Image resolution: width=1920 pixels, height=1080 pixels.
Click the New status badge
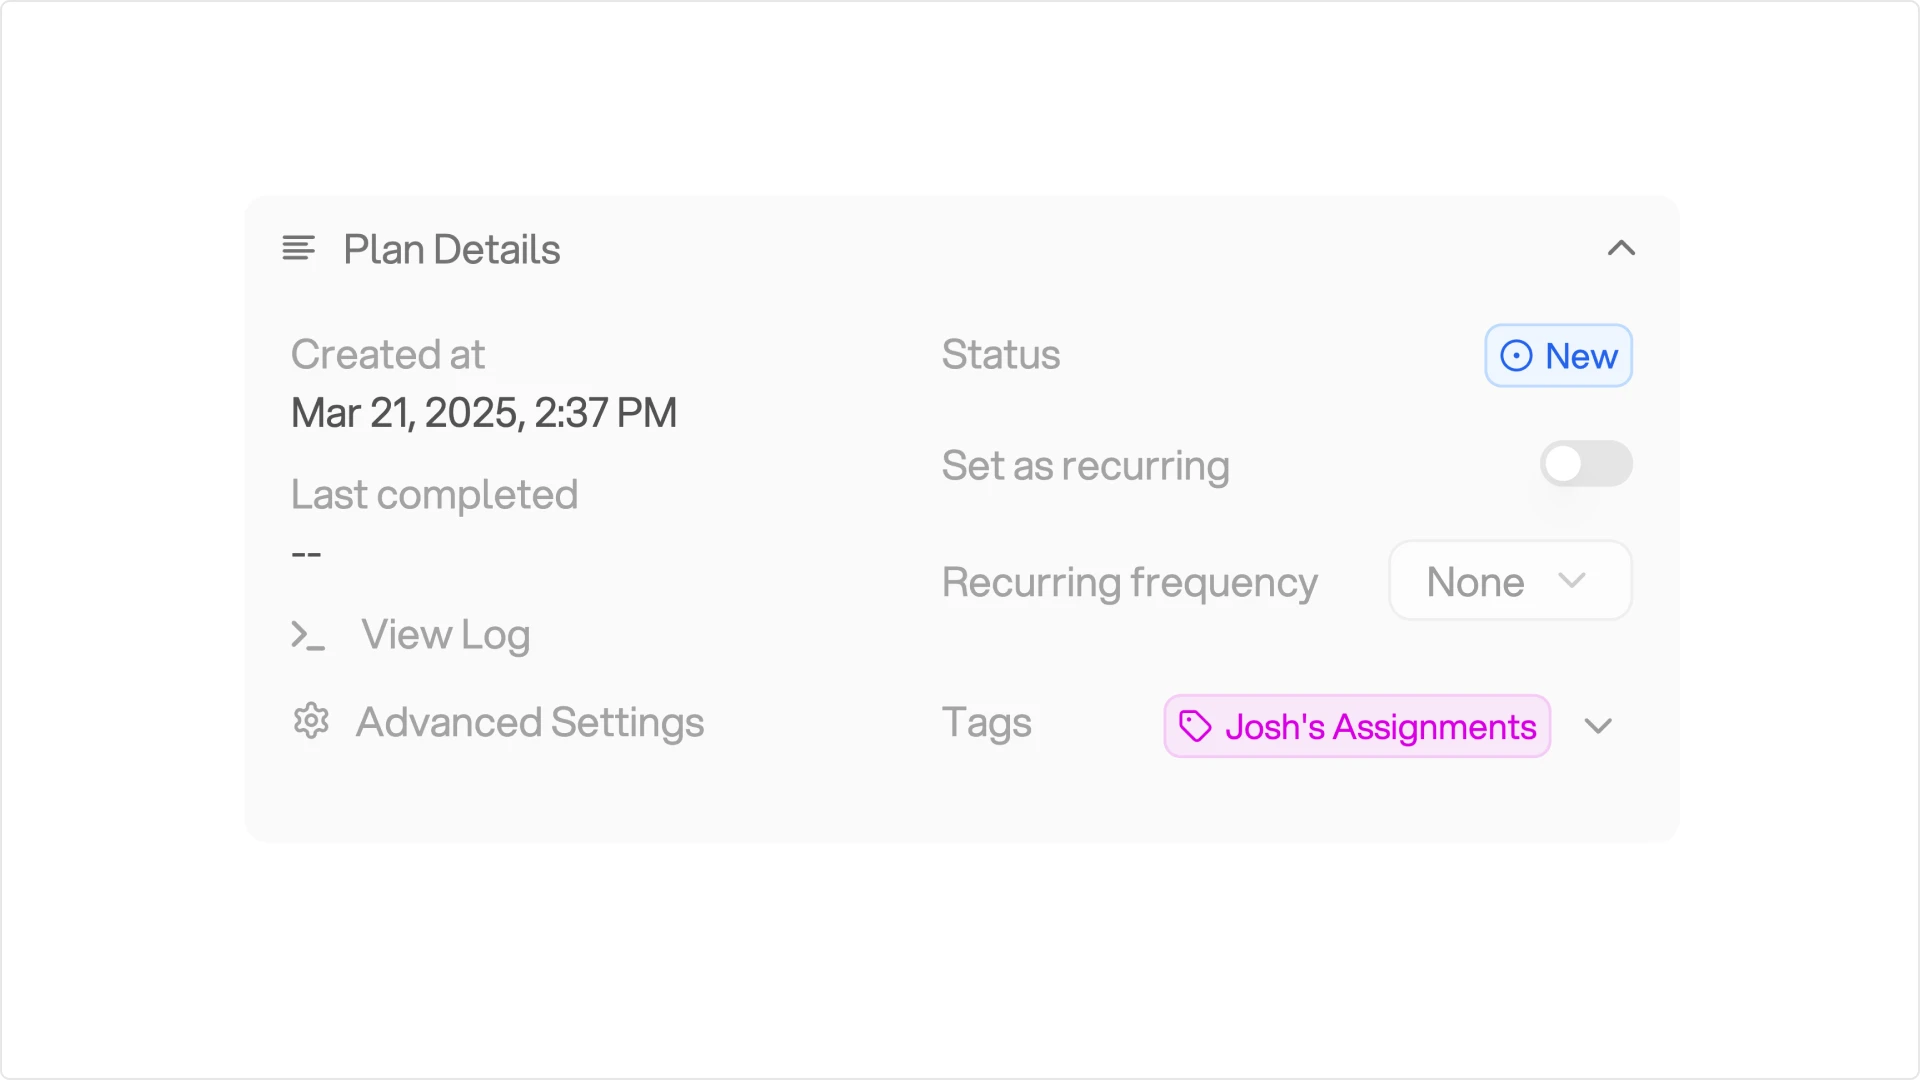point(1558,355)
